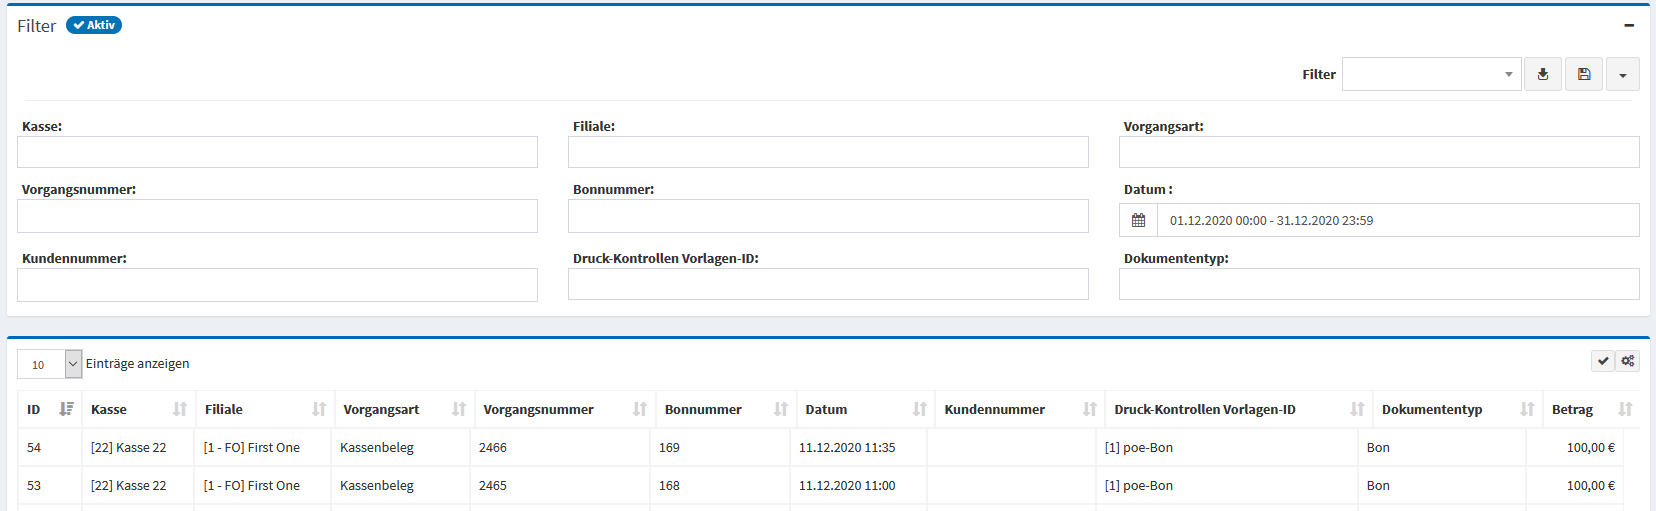Select the Dokumententyp filter field
Viewport: 1656px width, 511px height.
[1379, 284]
